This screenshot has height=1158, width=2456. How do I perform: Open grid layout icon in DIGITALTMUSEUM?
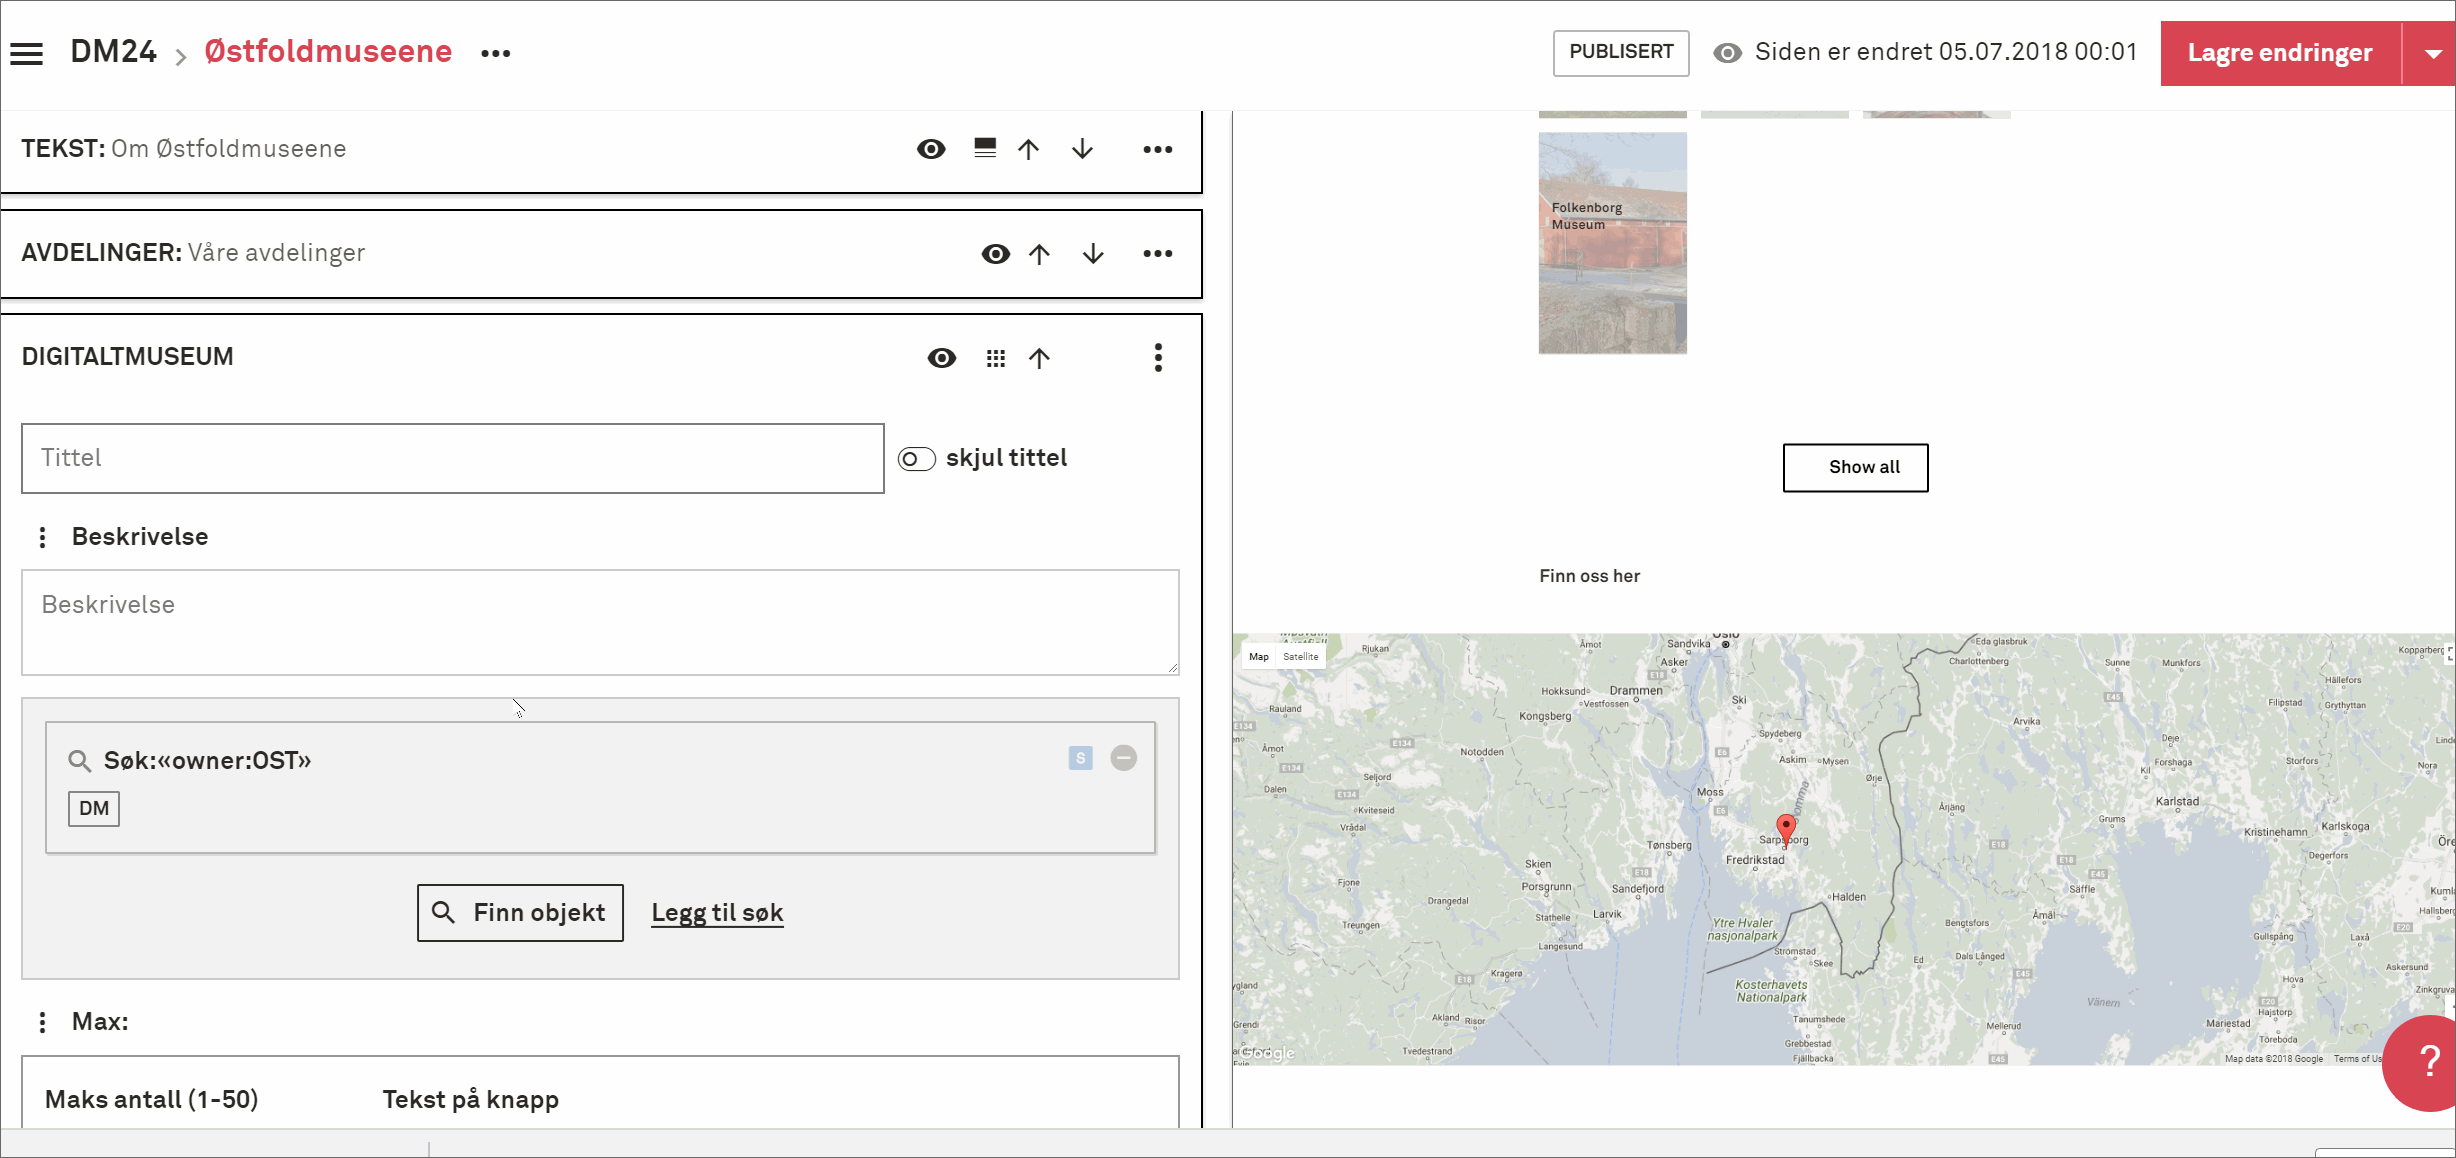[995, 358]
